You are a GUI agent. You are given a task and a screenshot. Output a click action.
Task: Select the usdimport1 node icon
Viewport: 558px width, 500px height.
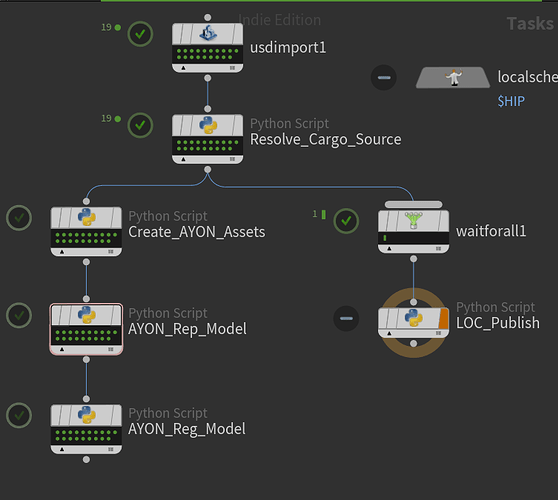coord(208,34)
